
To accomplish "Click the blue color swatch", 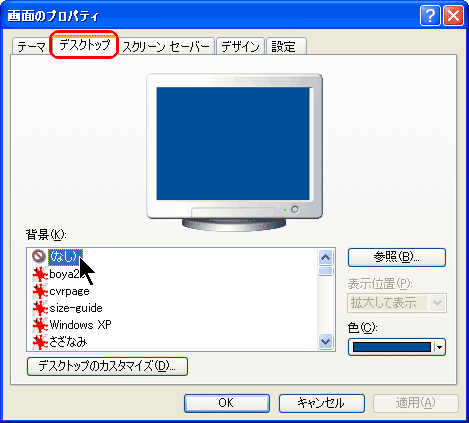I will [x=392, y=347].
